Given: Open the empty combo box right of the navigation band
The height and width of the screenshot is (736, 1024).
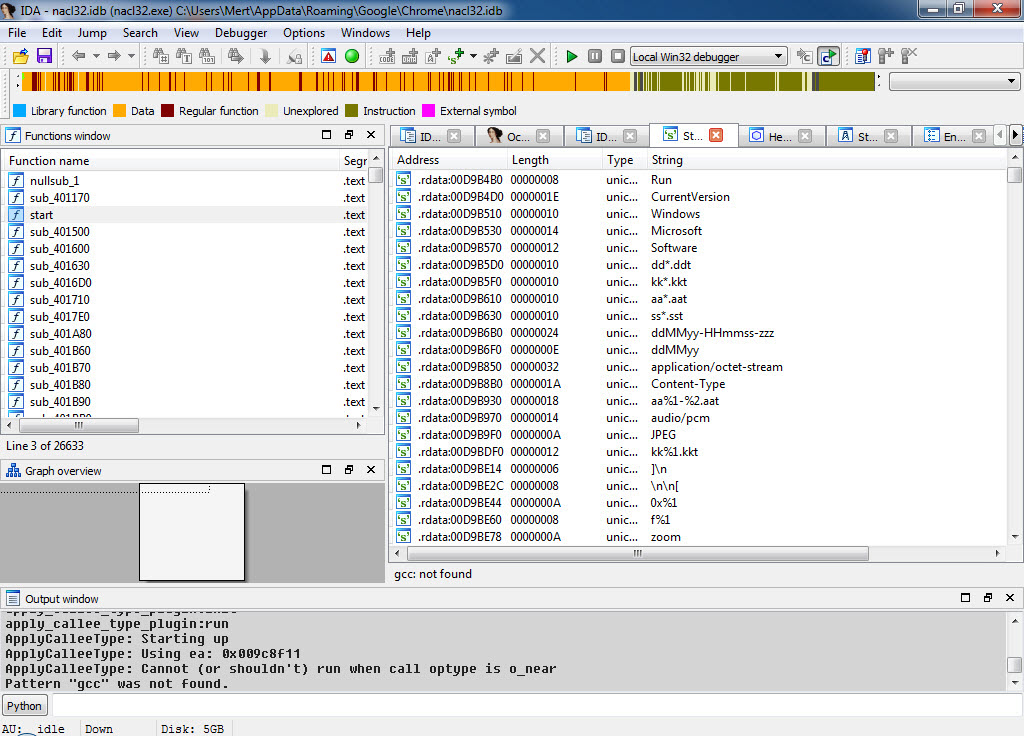Looking at the screenshot, I should click(954, 82).
